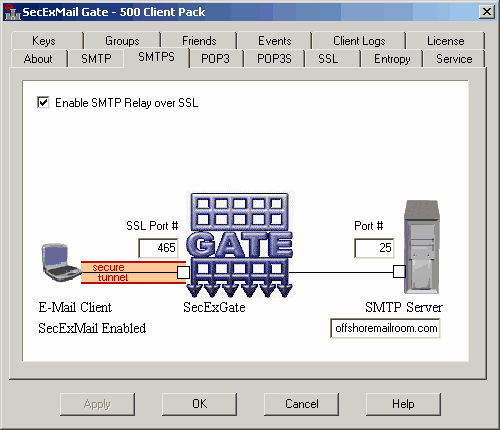
Task: Open the License tab
Action: click(445, 41)
